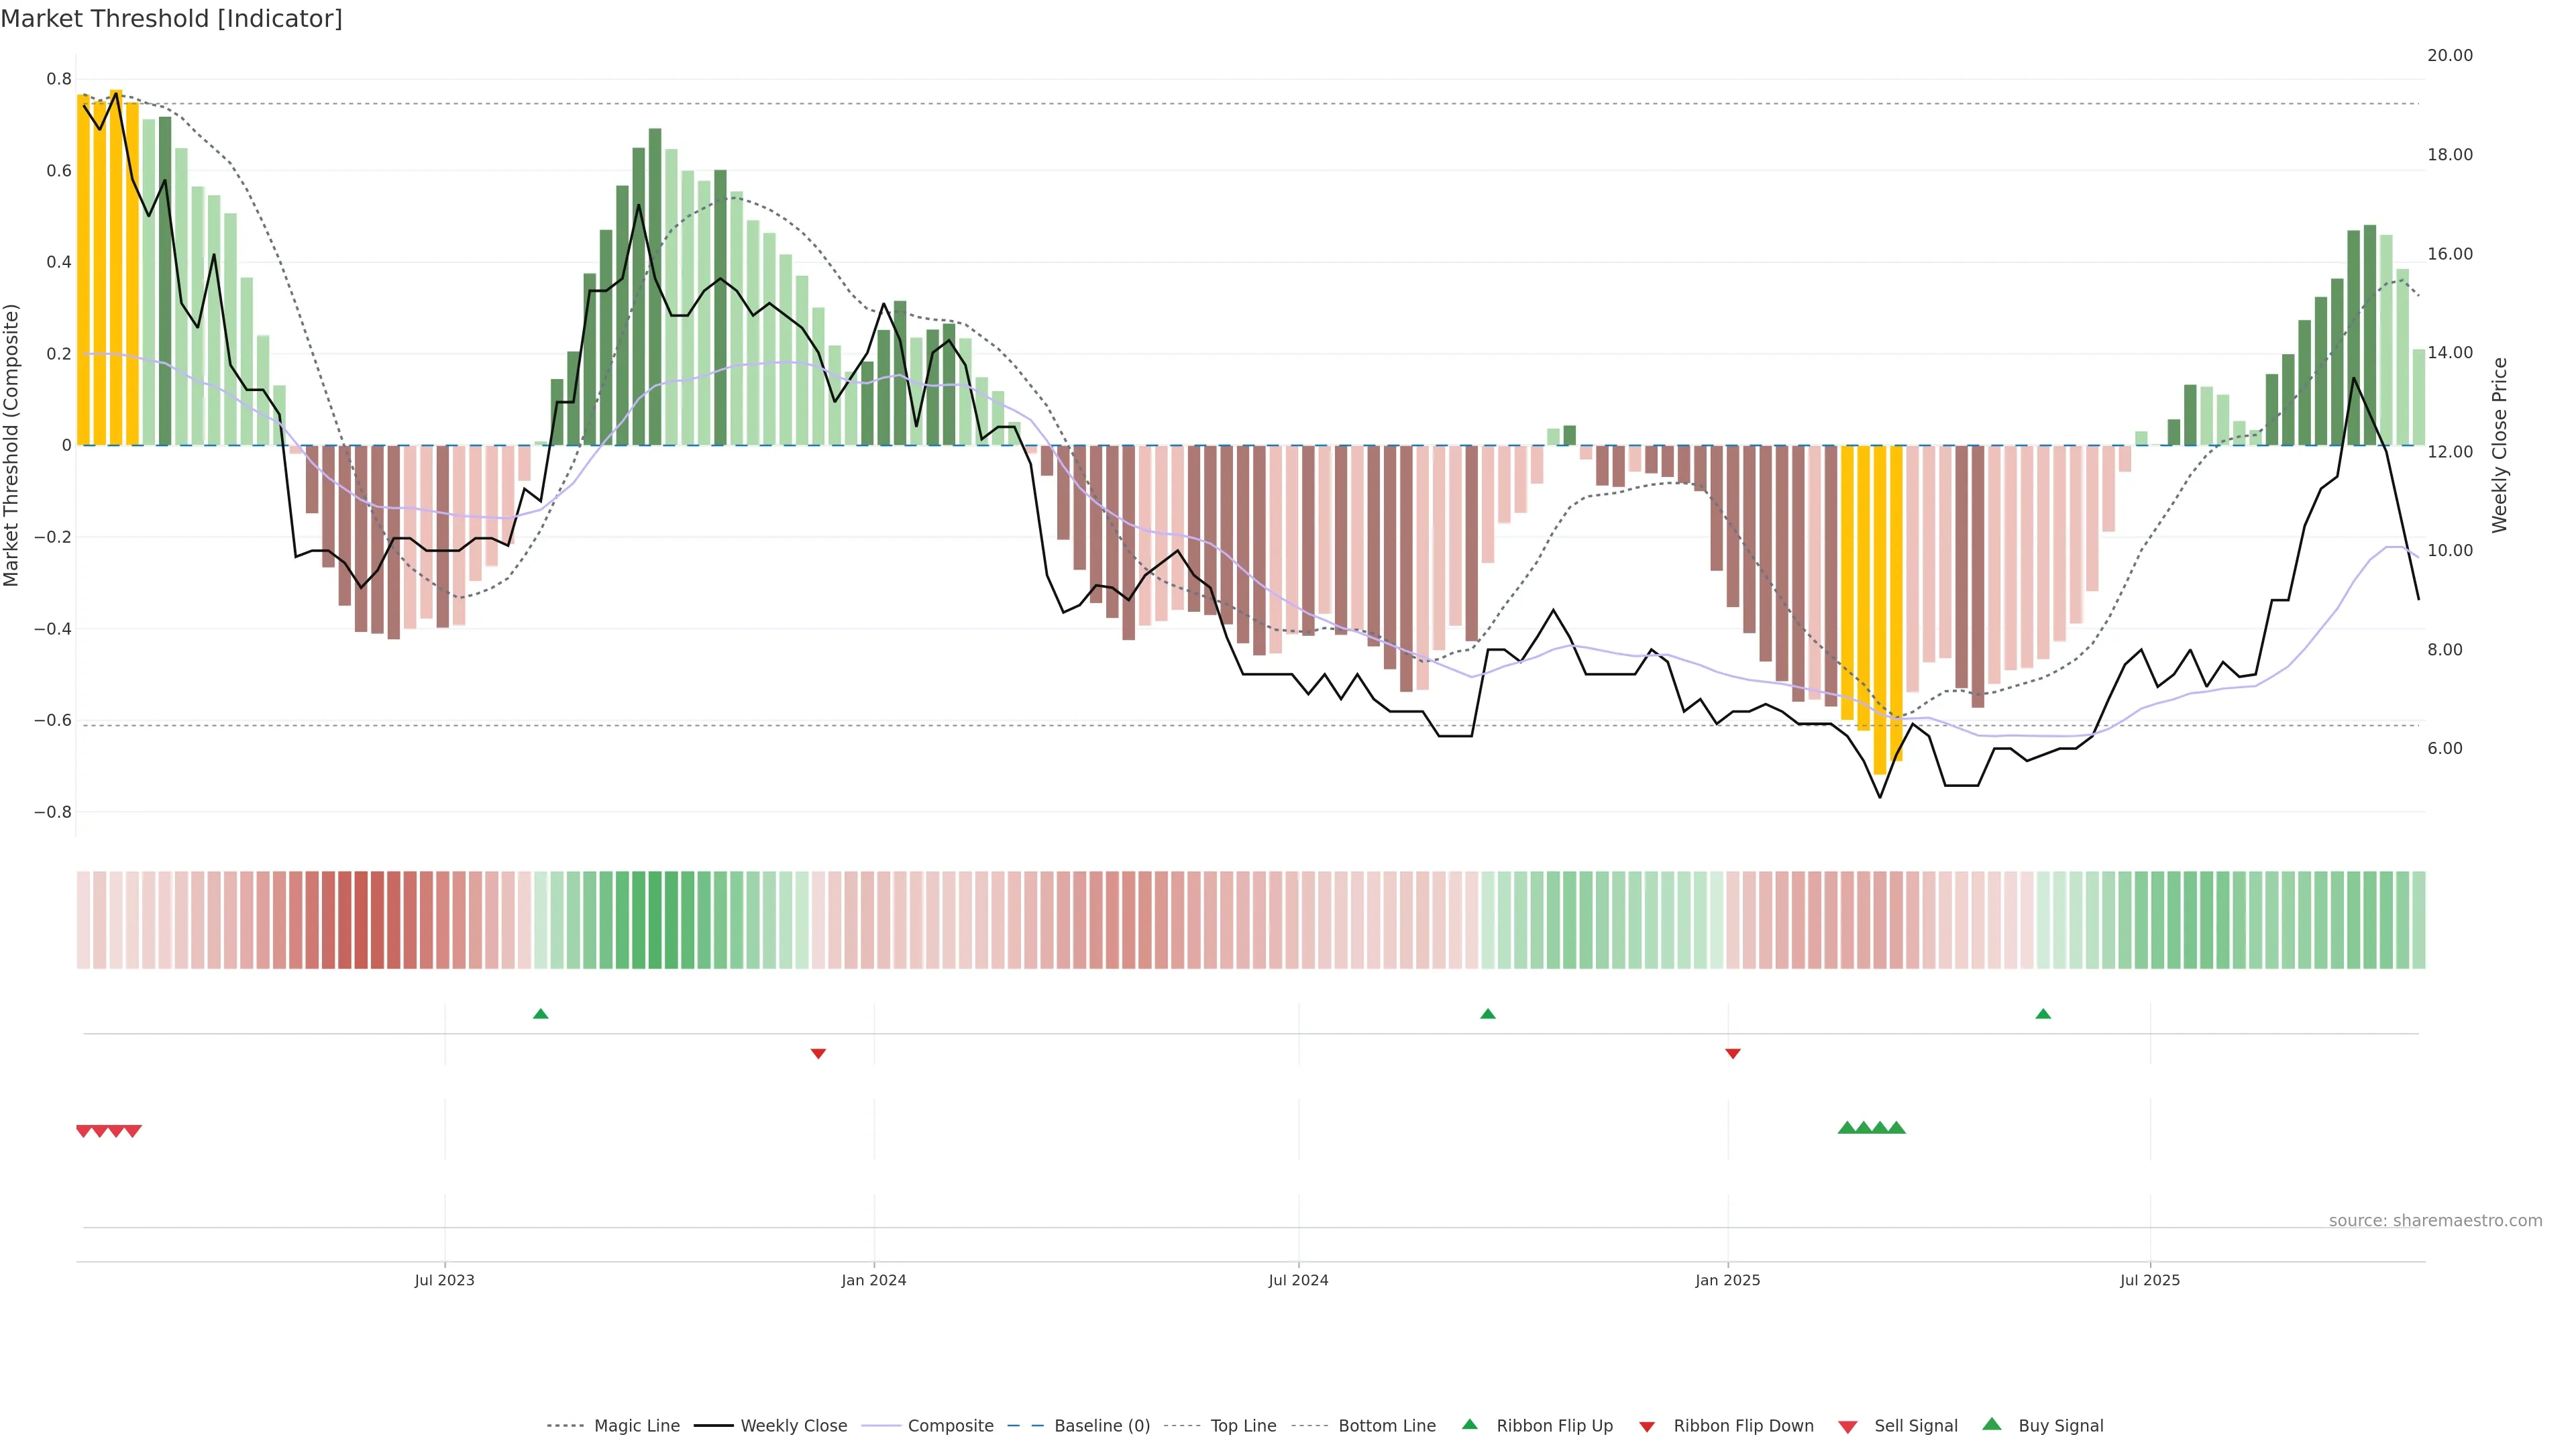Screen dimensions: 2576x1449
Task: Click the source: sharemaestro.com text
Action: click(2435, 1220)
